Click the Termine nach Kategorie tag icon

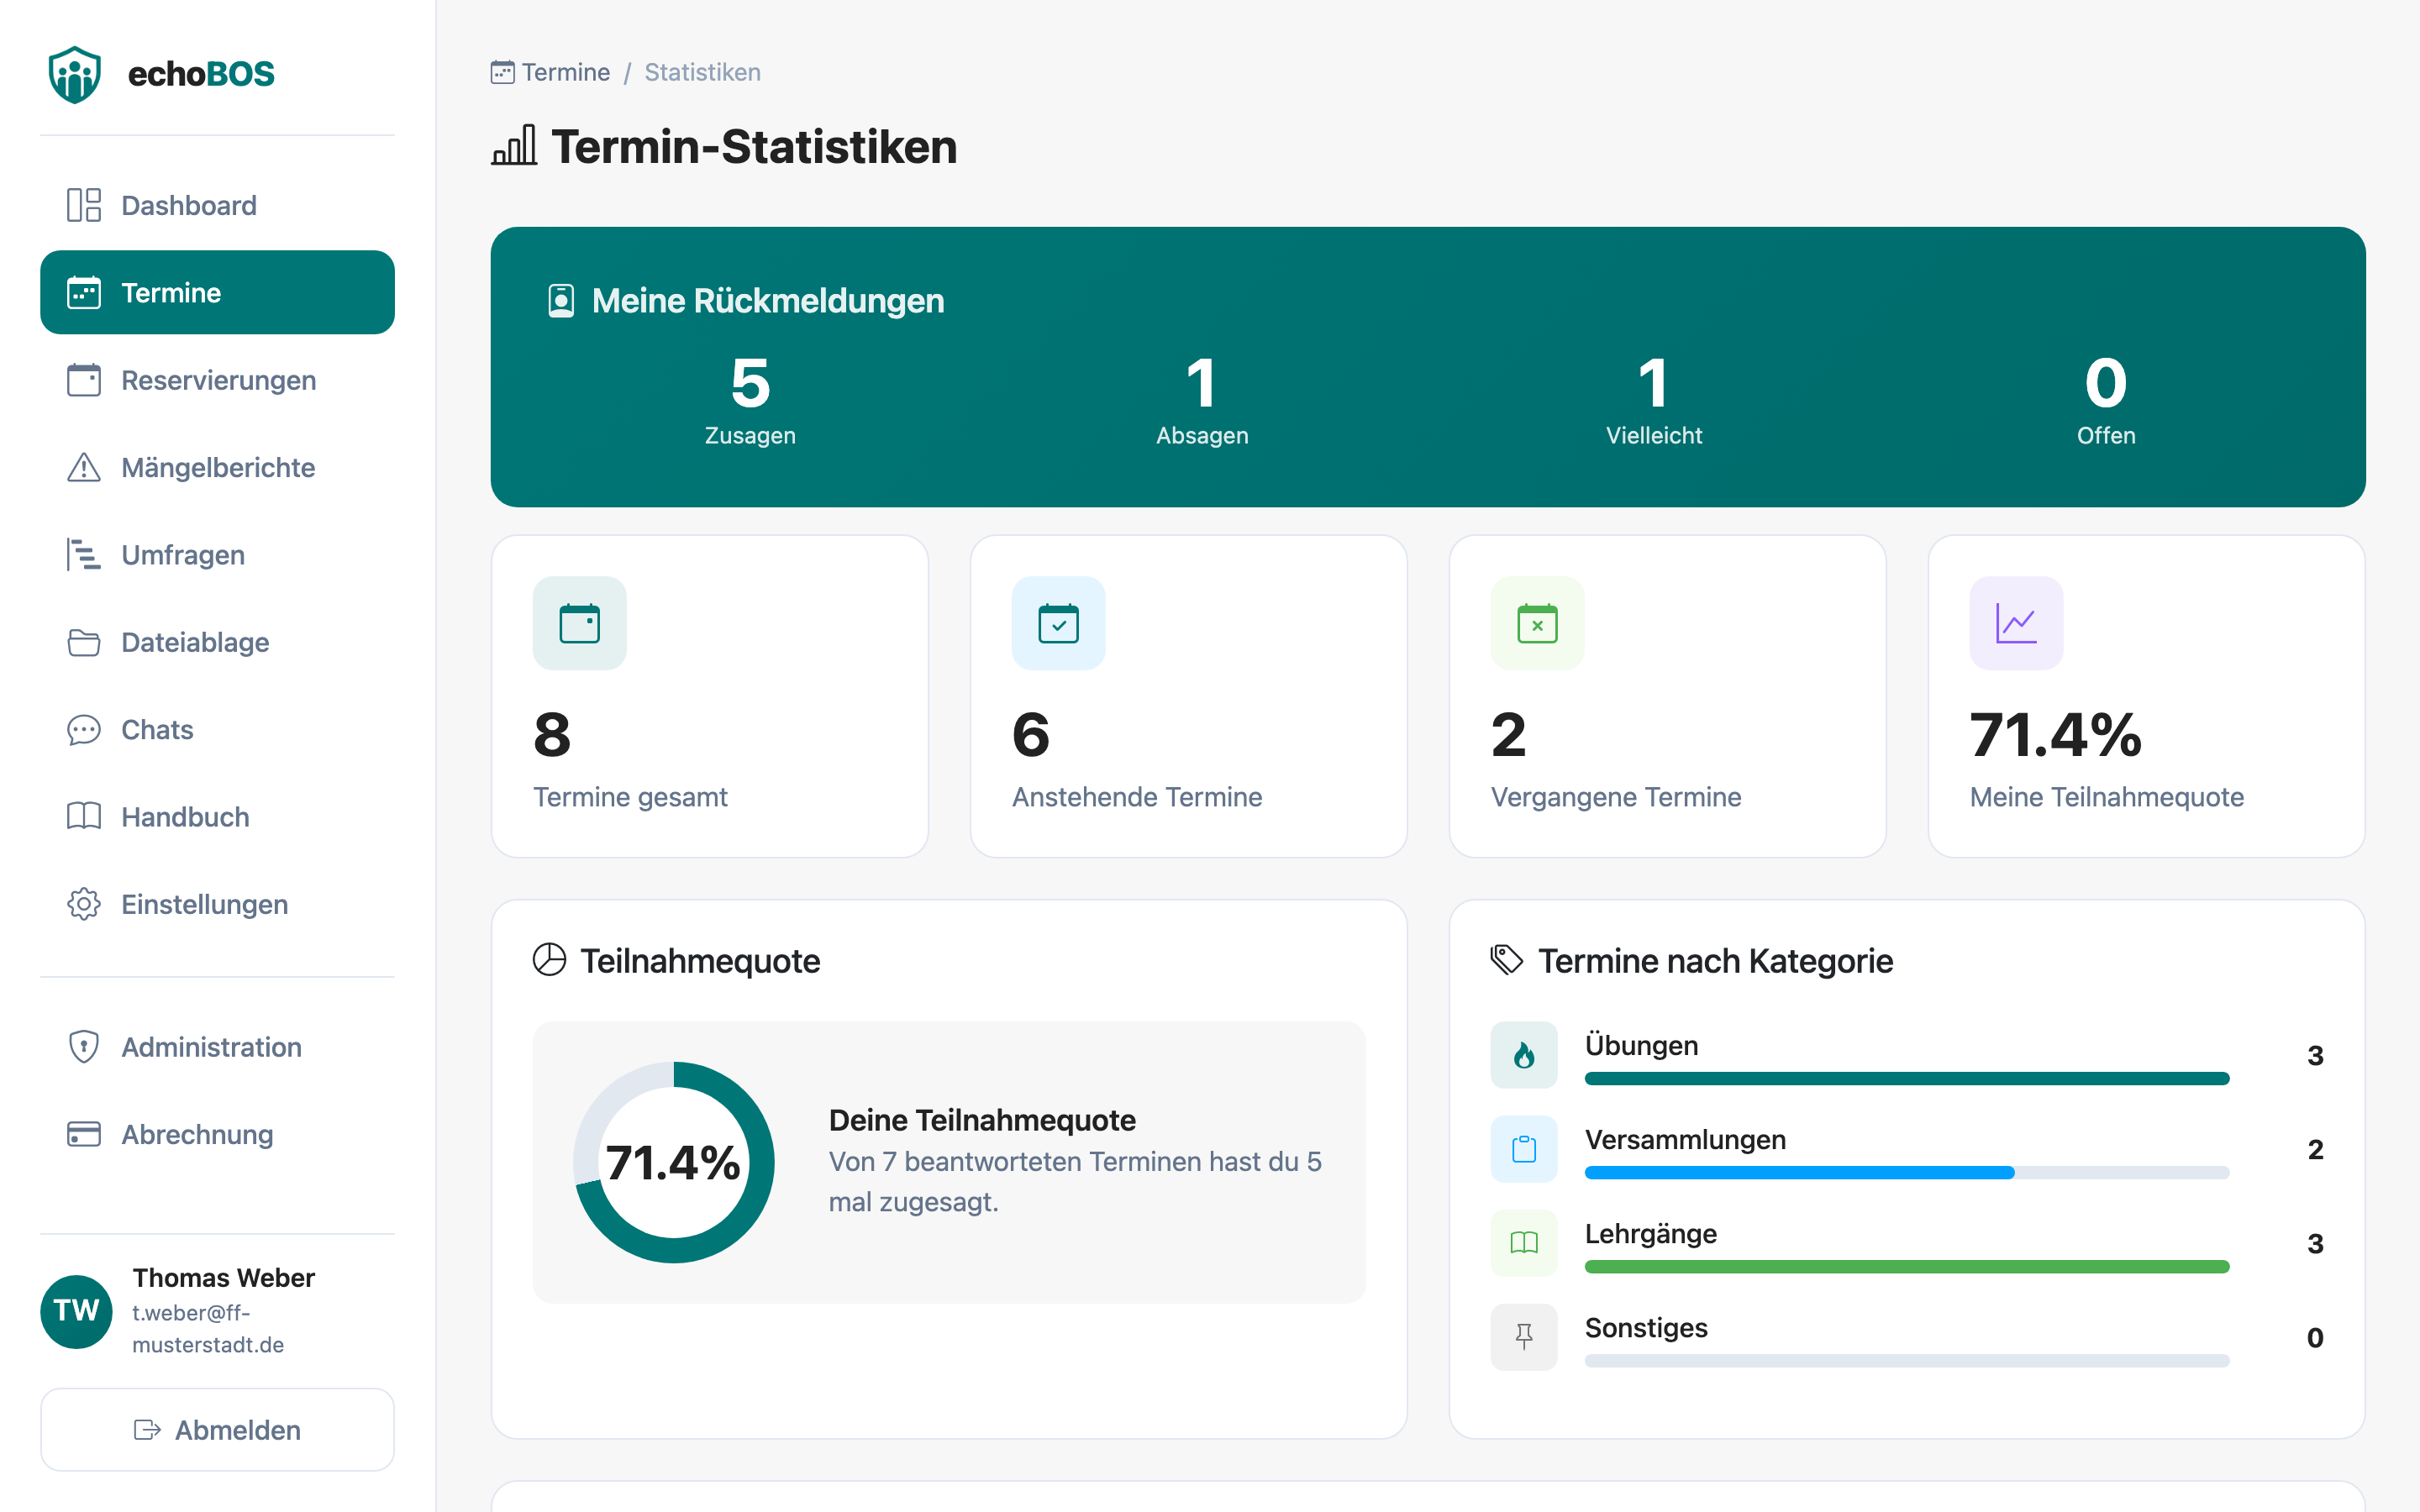pyautogui.click(x=1507, y=960)
